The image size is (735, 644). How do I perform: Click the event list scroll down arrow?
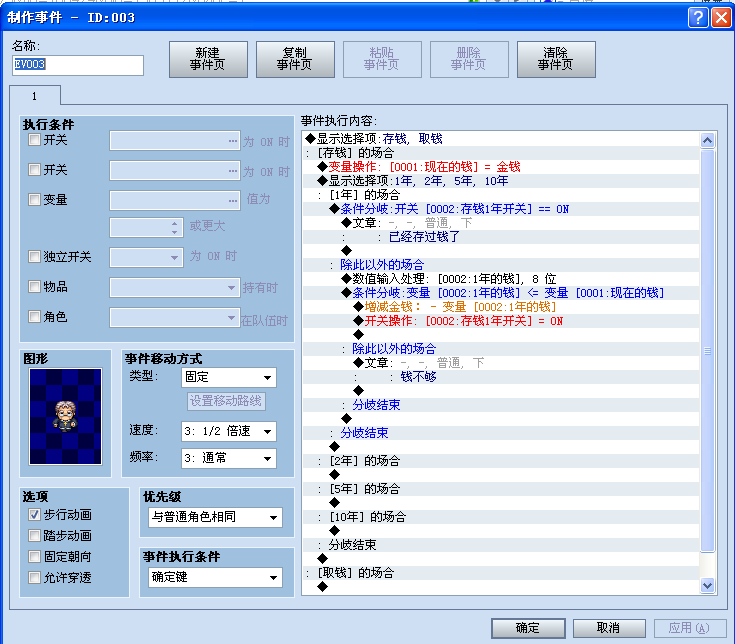pyautogui.click(x=707, y=585)
